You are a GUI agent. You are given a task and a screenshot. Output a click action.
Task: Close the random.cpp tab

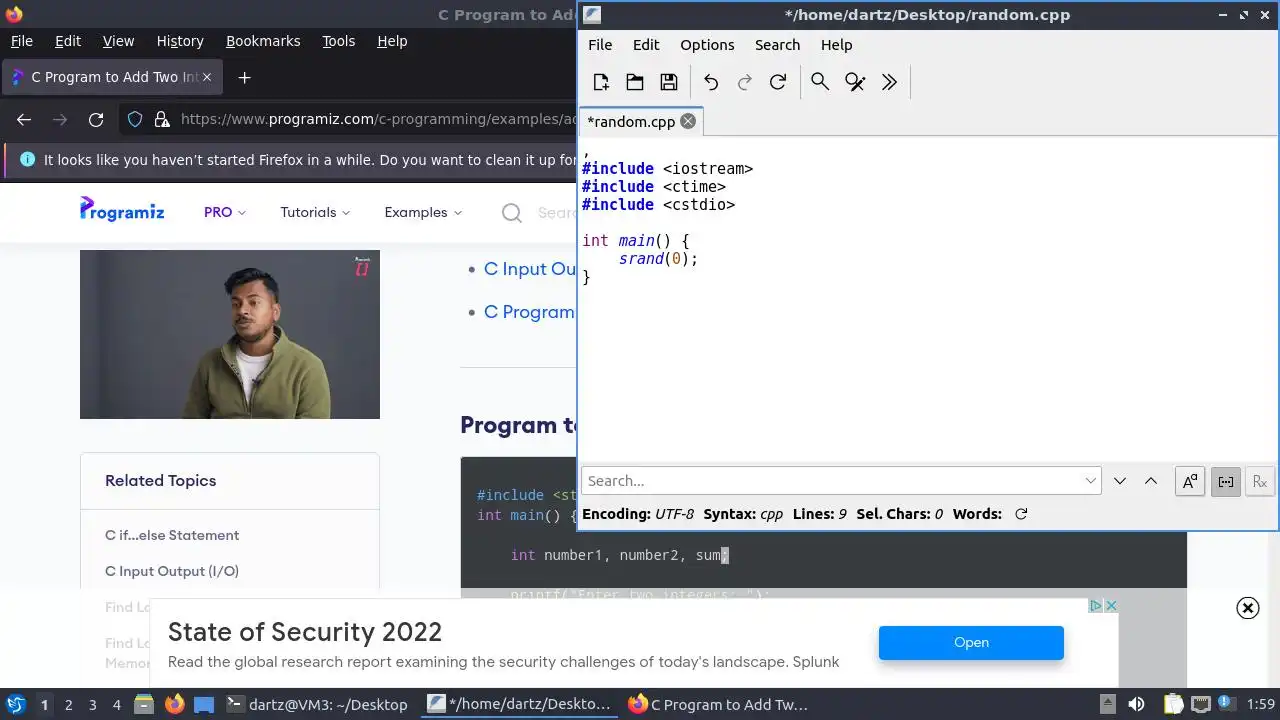click(688, 121)
